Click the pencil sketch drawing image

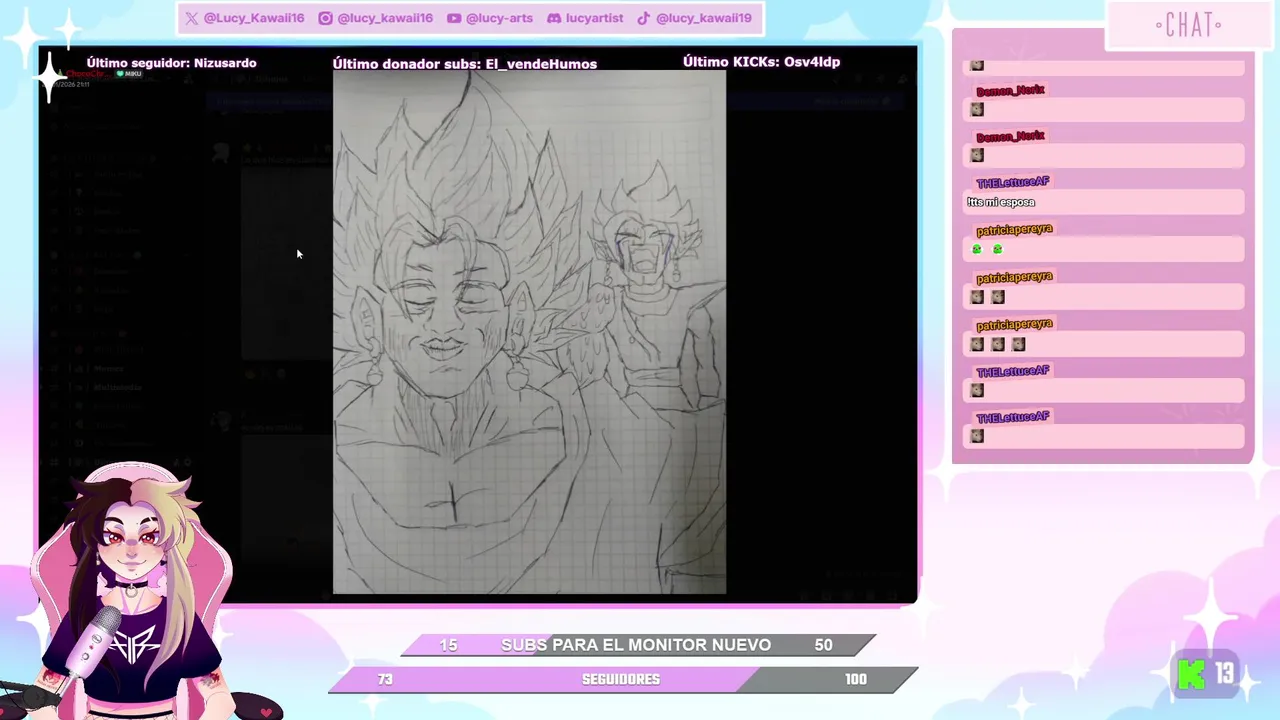coord(529,333)
